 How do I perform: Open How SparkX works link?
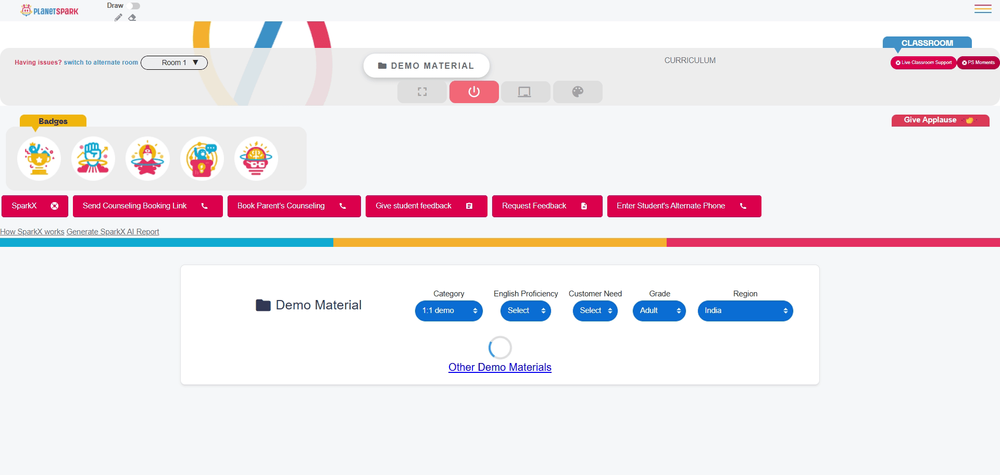[32, 232]
